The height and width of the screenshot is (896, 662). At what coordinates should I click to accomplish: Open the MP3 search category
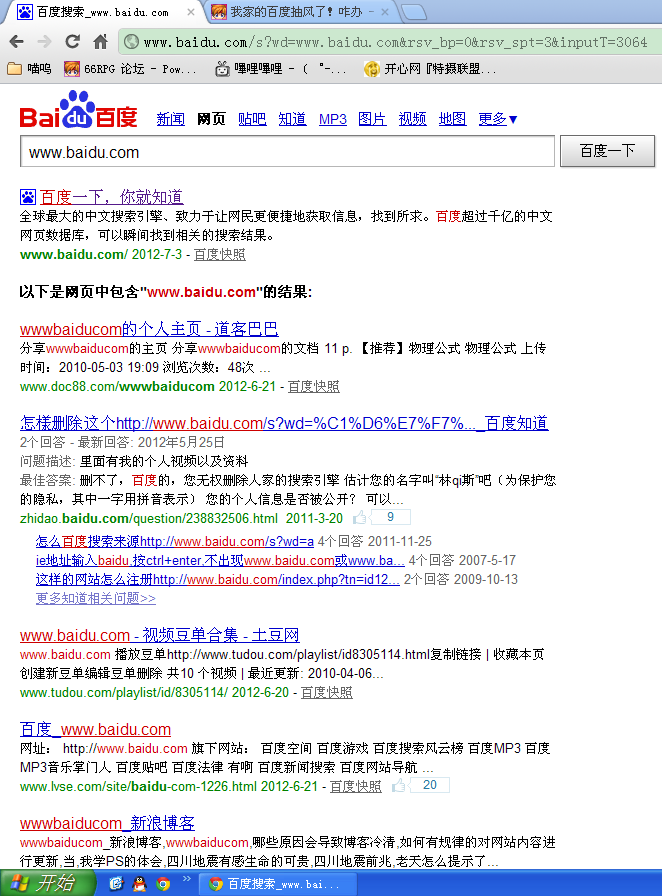(x=333, y=119)
